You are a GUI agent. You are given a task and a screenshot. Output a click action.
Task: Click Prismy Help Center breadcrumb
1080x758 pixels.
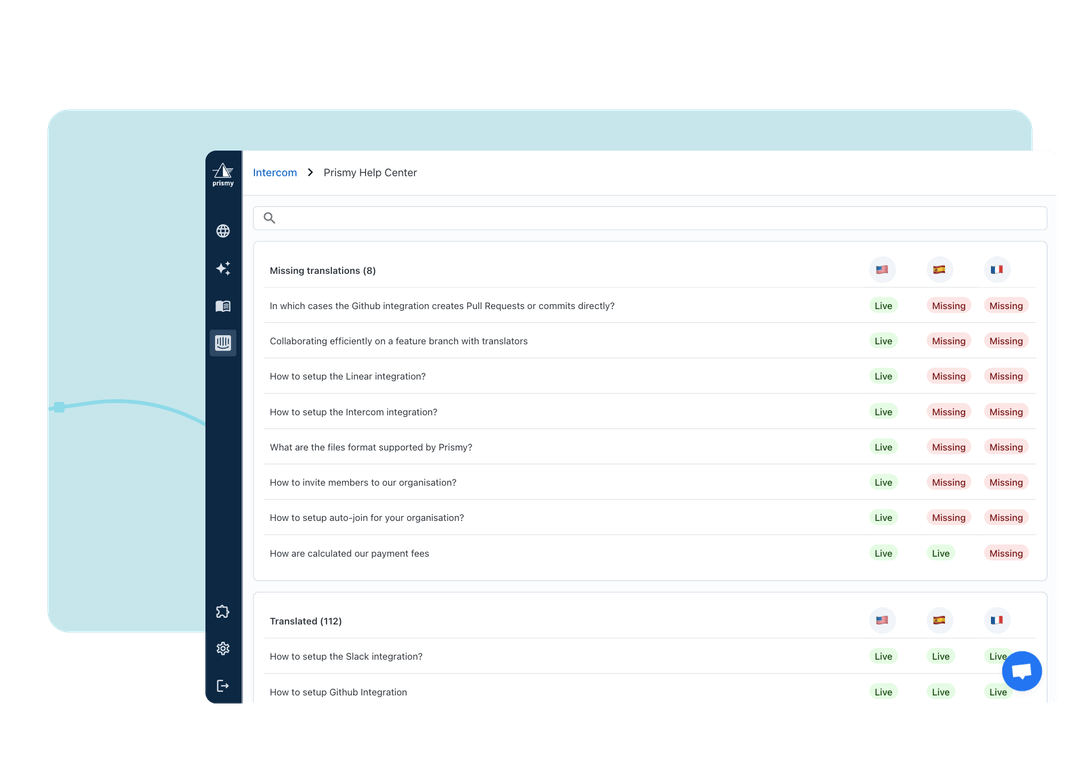tap(370, 173)
